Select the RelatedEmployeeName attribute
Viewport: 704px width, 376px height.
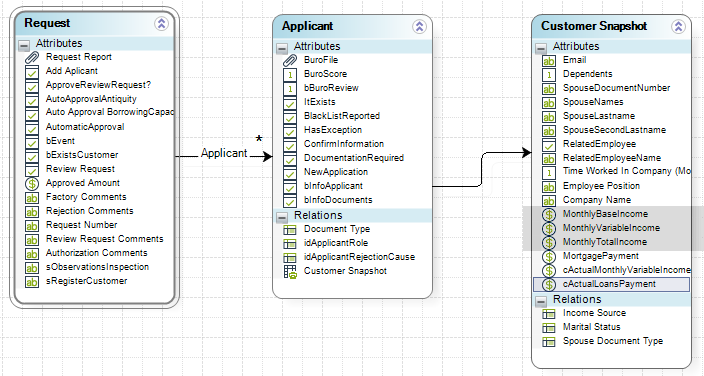click(612, 158)
